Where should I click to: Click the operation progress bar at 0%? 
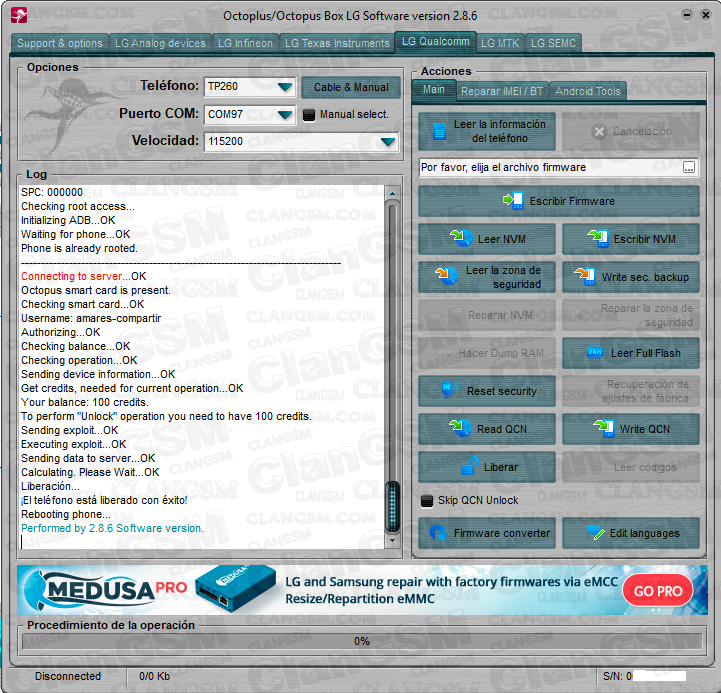pos(361,641)
